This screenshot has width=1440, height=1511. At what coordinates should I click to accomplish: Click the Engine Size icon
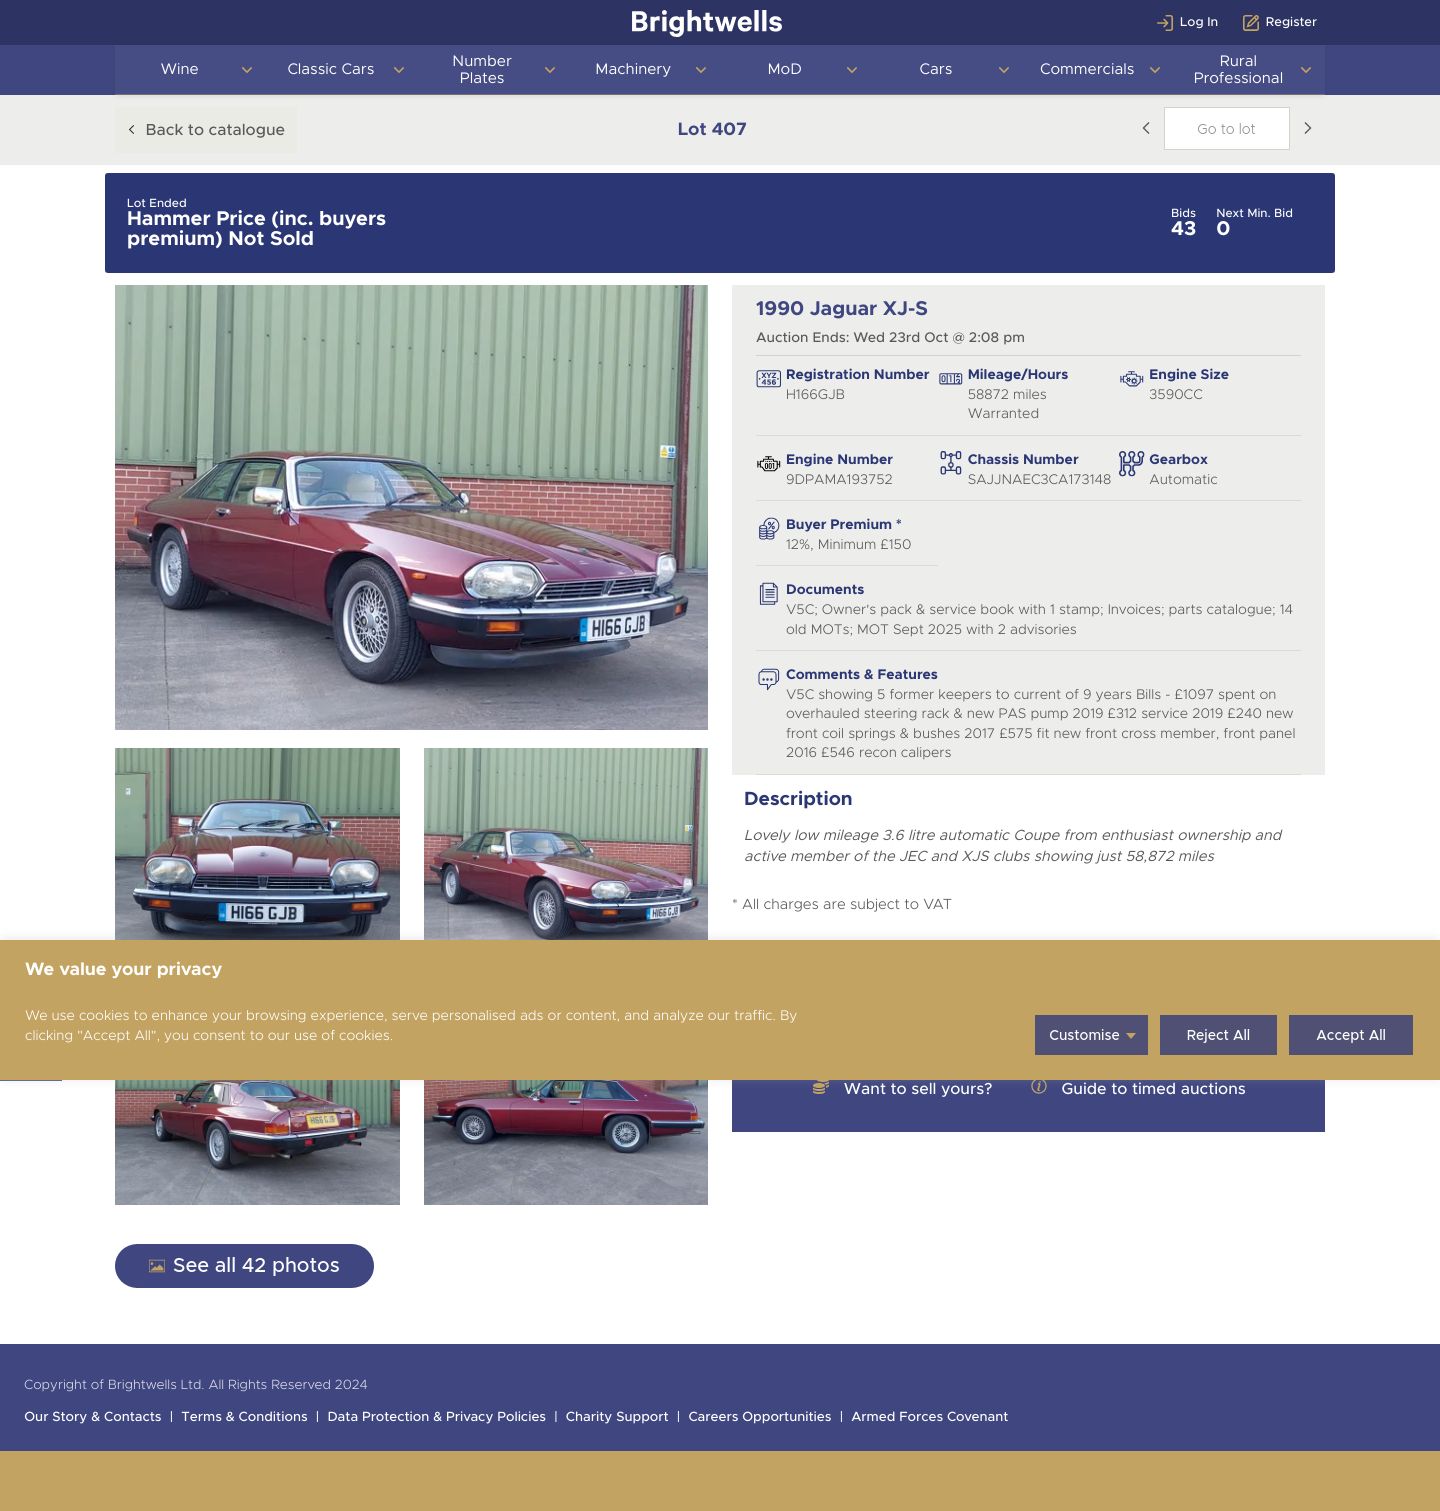point(1131,379)
